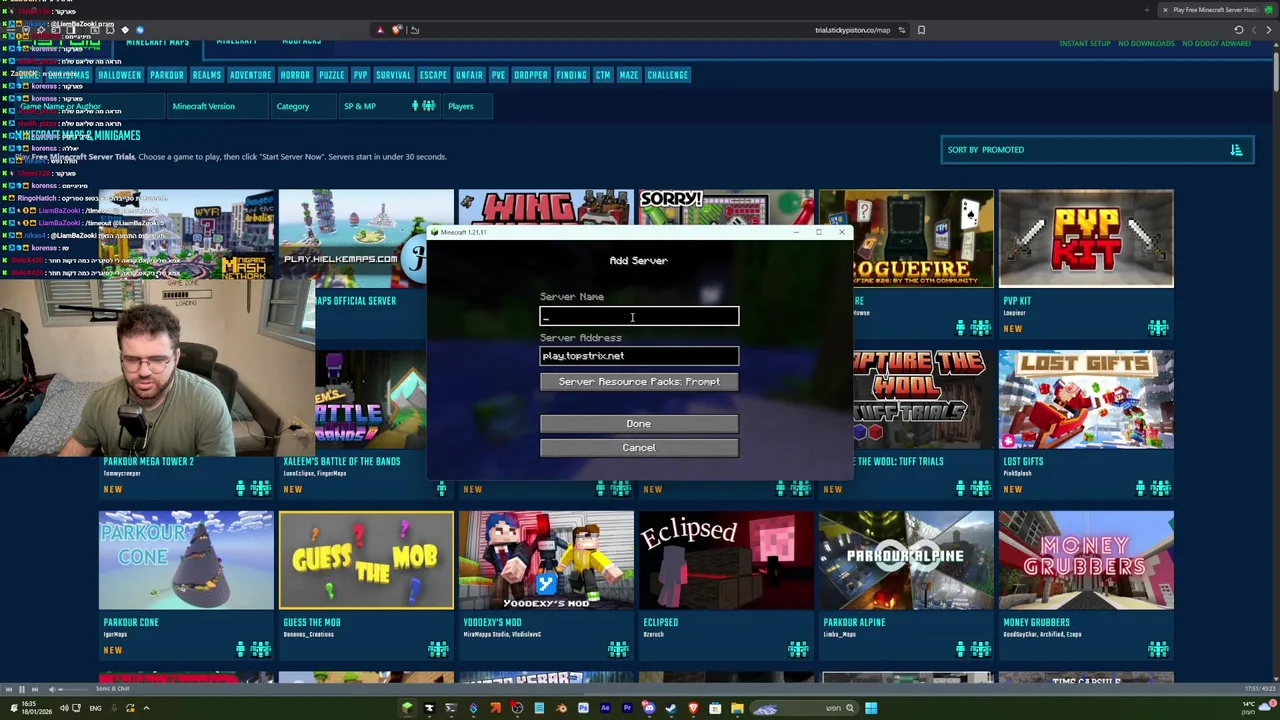Select the PVP tag filter
The height and width of the screenshot is (720, 1280).
[360, 75]
